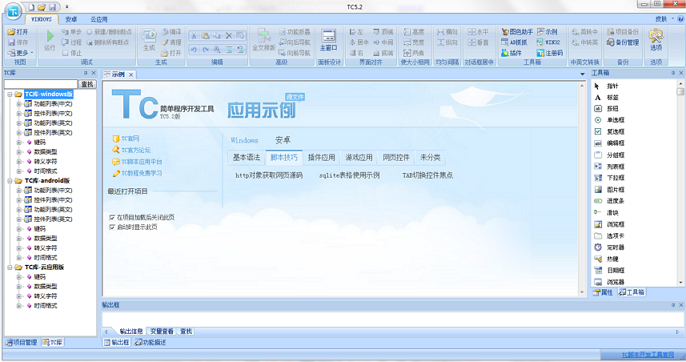Click the undo arrow in 编辑 group
Viewport: 686px width, 362px height.
[x=194, y=49]
